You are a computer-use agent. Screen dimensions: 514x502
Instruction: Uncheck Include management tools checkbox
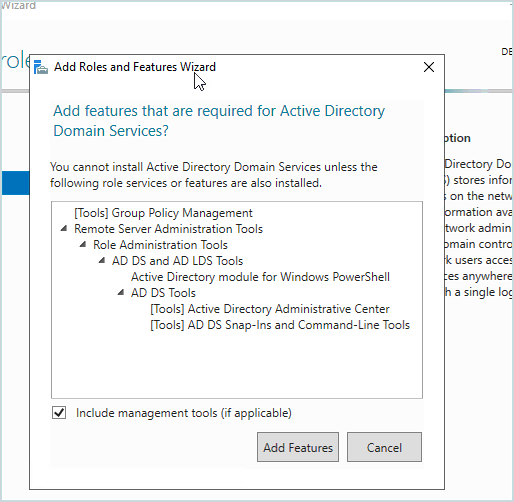pyautogui.click(x=59, y=413)
